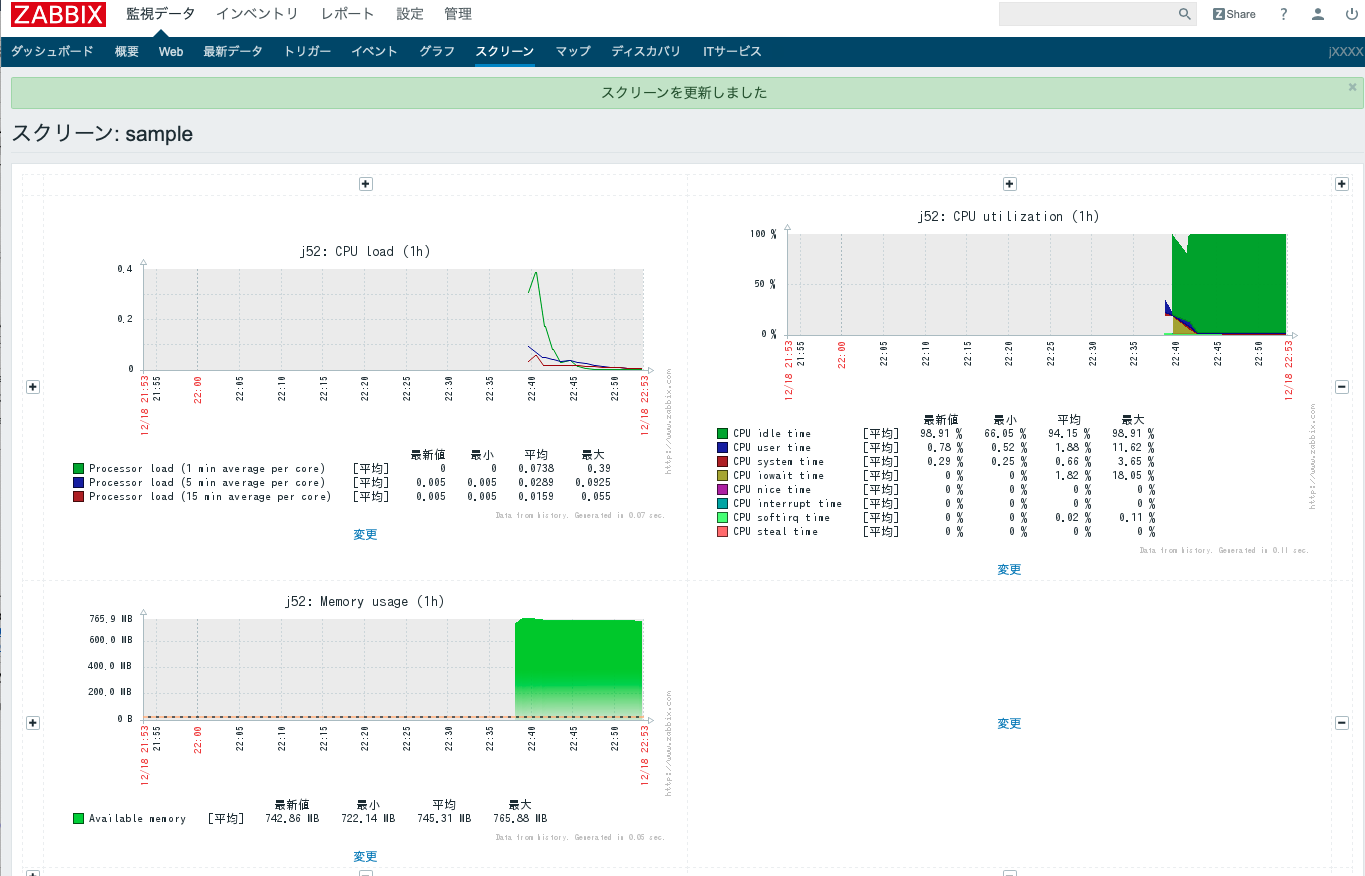The image size is (1365, 876).
Task: Open help via question mark icon
Action: (x=1284, y=14)
